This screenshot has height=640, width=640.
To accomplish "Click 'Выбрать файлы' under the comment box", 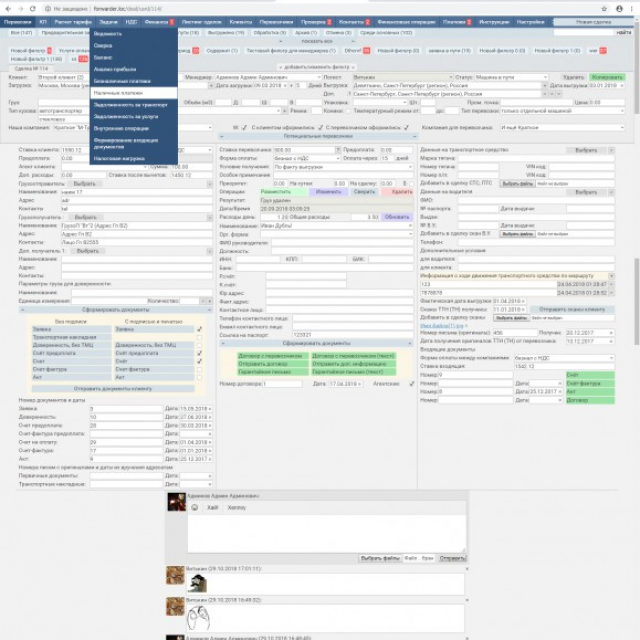I will 380,558.
